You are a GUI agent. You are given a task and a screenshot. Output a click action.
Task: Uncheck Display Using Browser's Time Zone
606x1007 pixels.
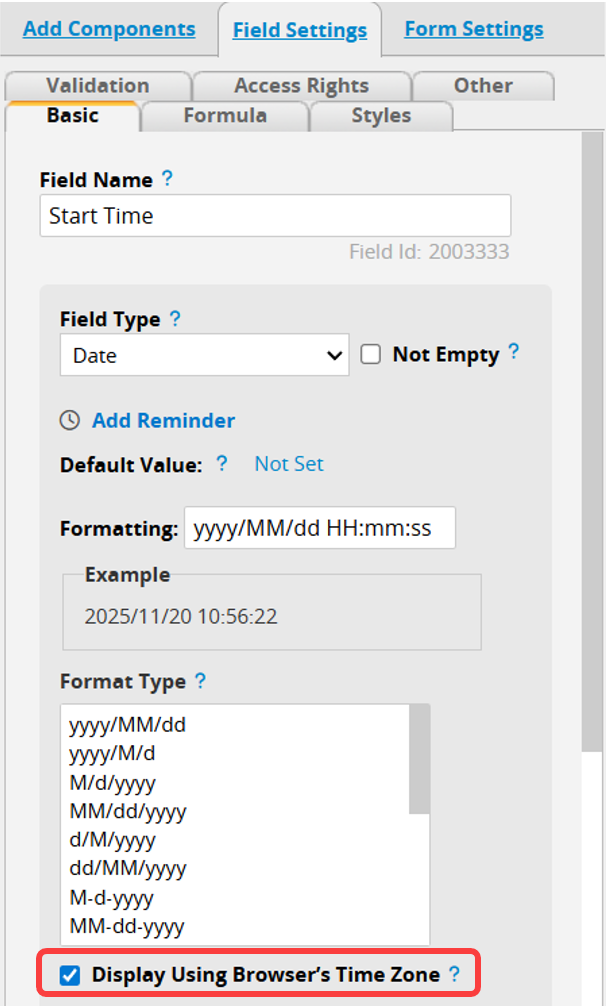(x=70, y=975)
